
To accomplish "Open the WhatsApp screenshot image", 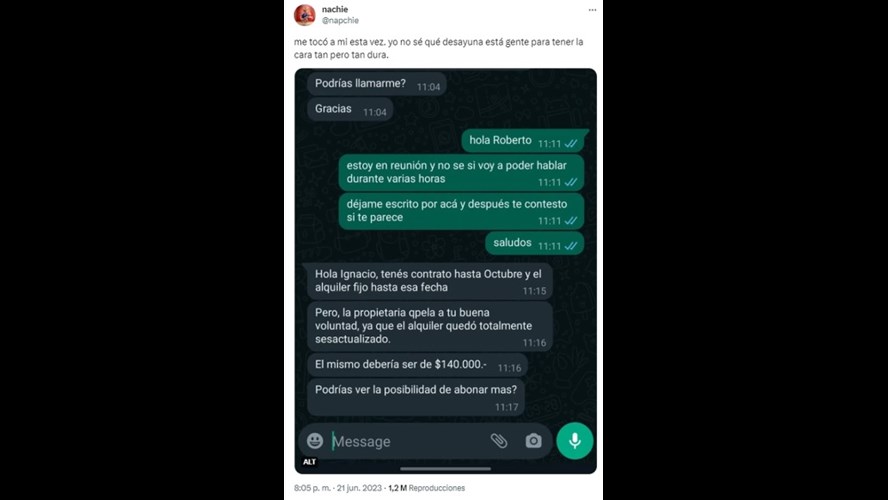I will point(446,271).
